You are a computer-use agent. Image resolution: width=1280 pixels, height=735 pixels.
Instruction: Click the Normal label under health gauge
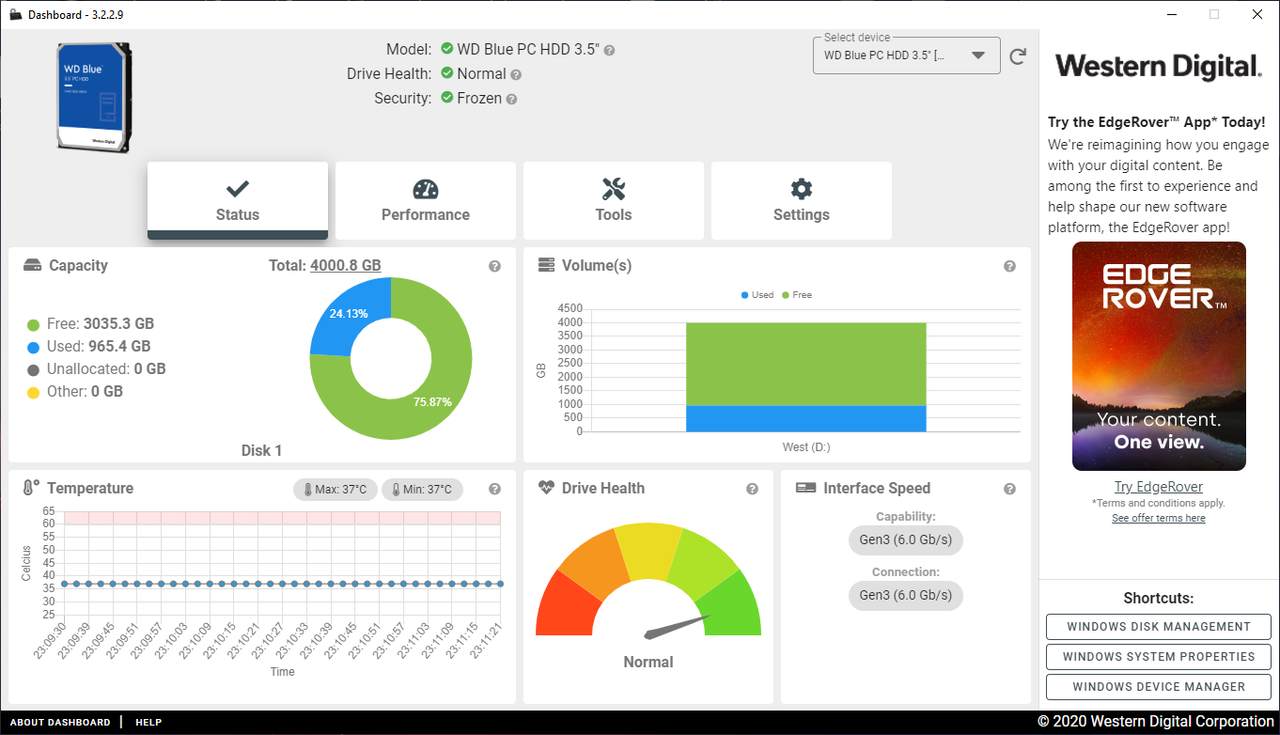coord(648,662)
